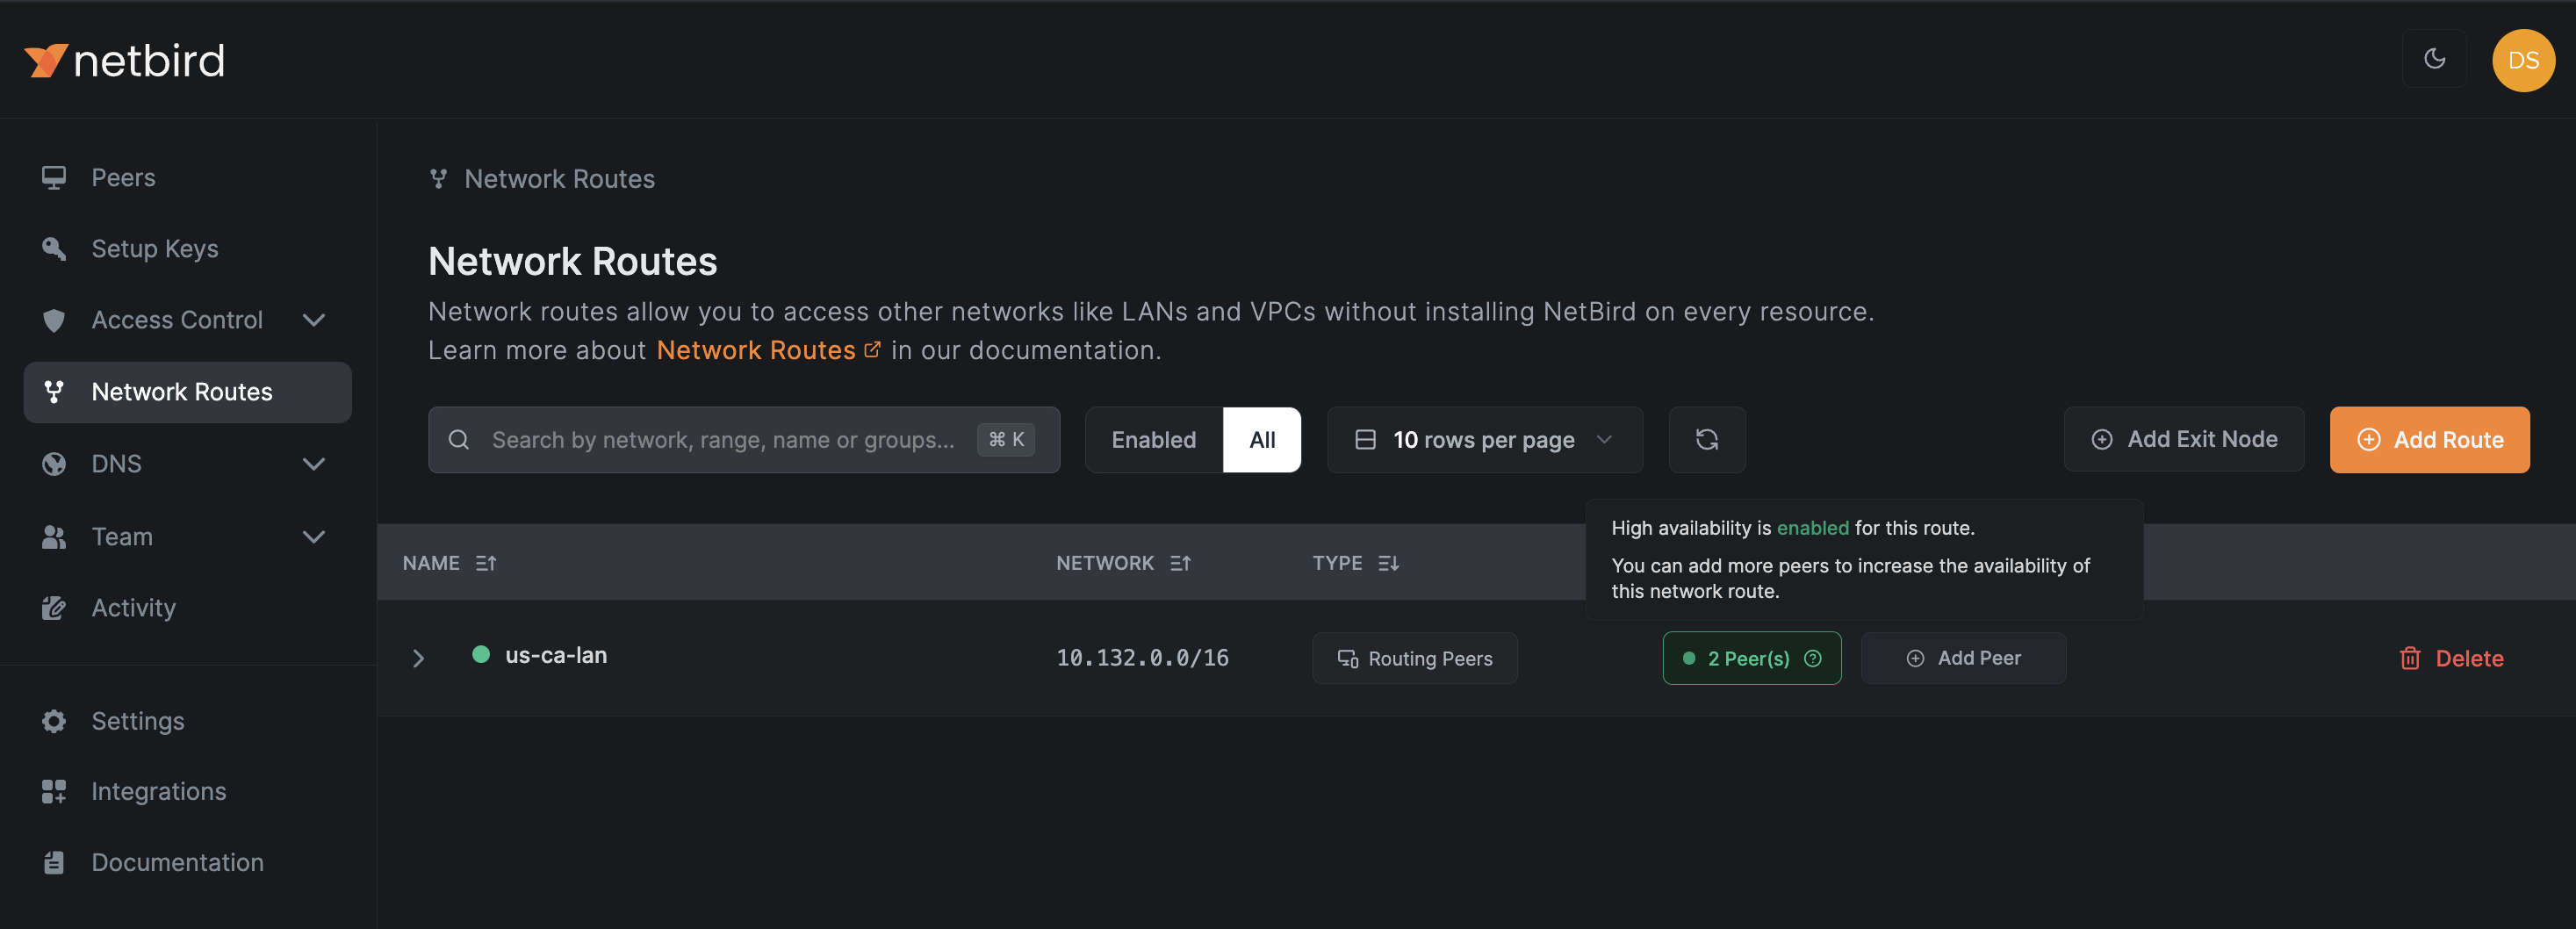Focus the route search field

click(x=720, y=439)
